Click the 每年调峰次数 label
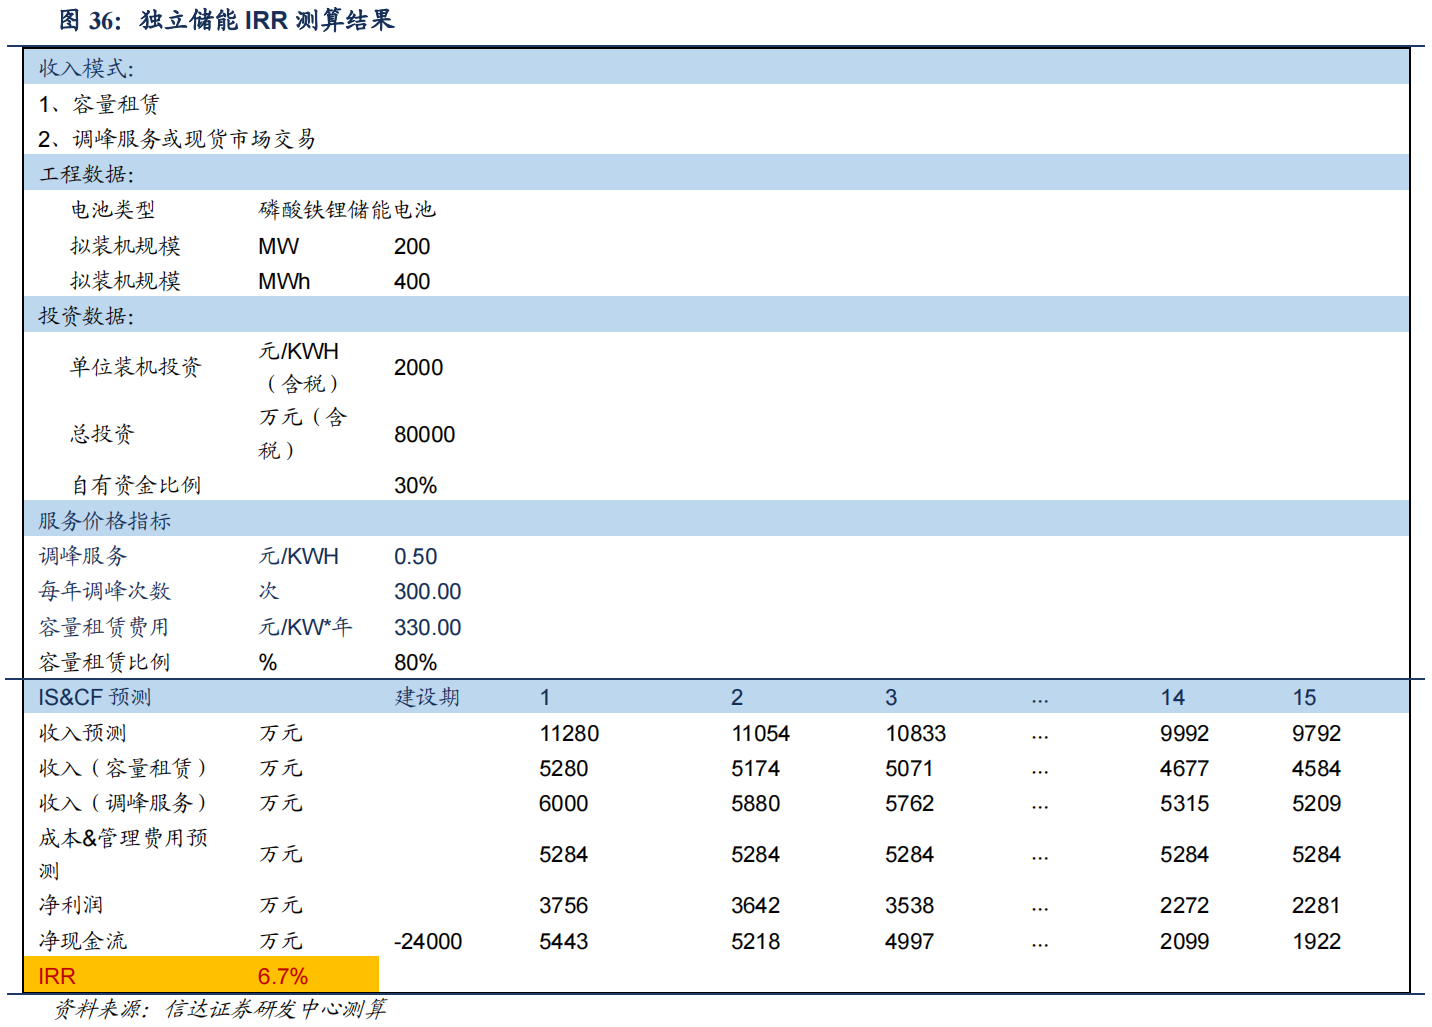 105,591
